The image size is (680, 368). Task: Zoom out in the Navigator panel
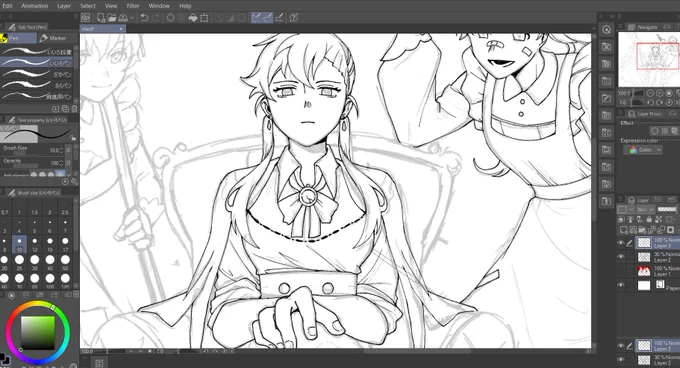[x=650, y=93]
